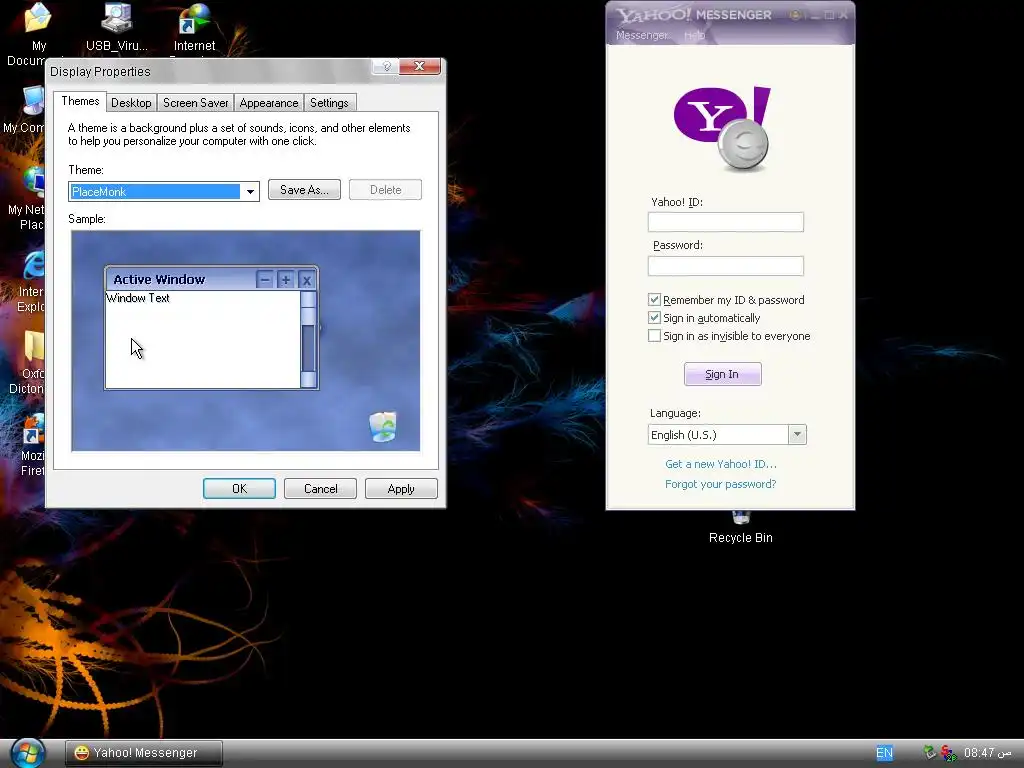The height and width of the screenshot is (768, 1024).
Task: Click the sample Active Window scrollbar
Action: (308, 340)
